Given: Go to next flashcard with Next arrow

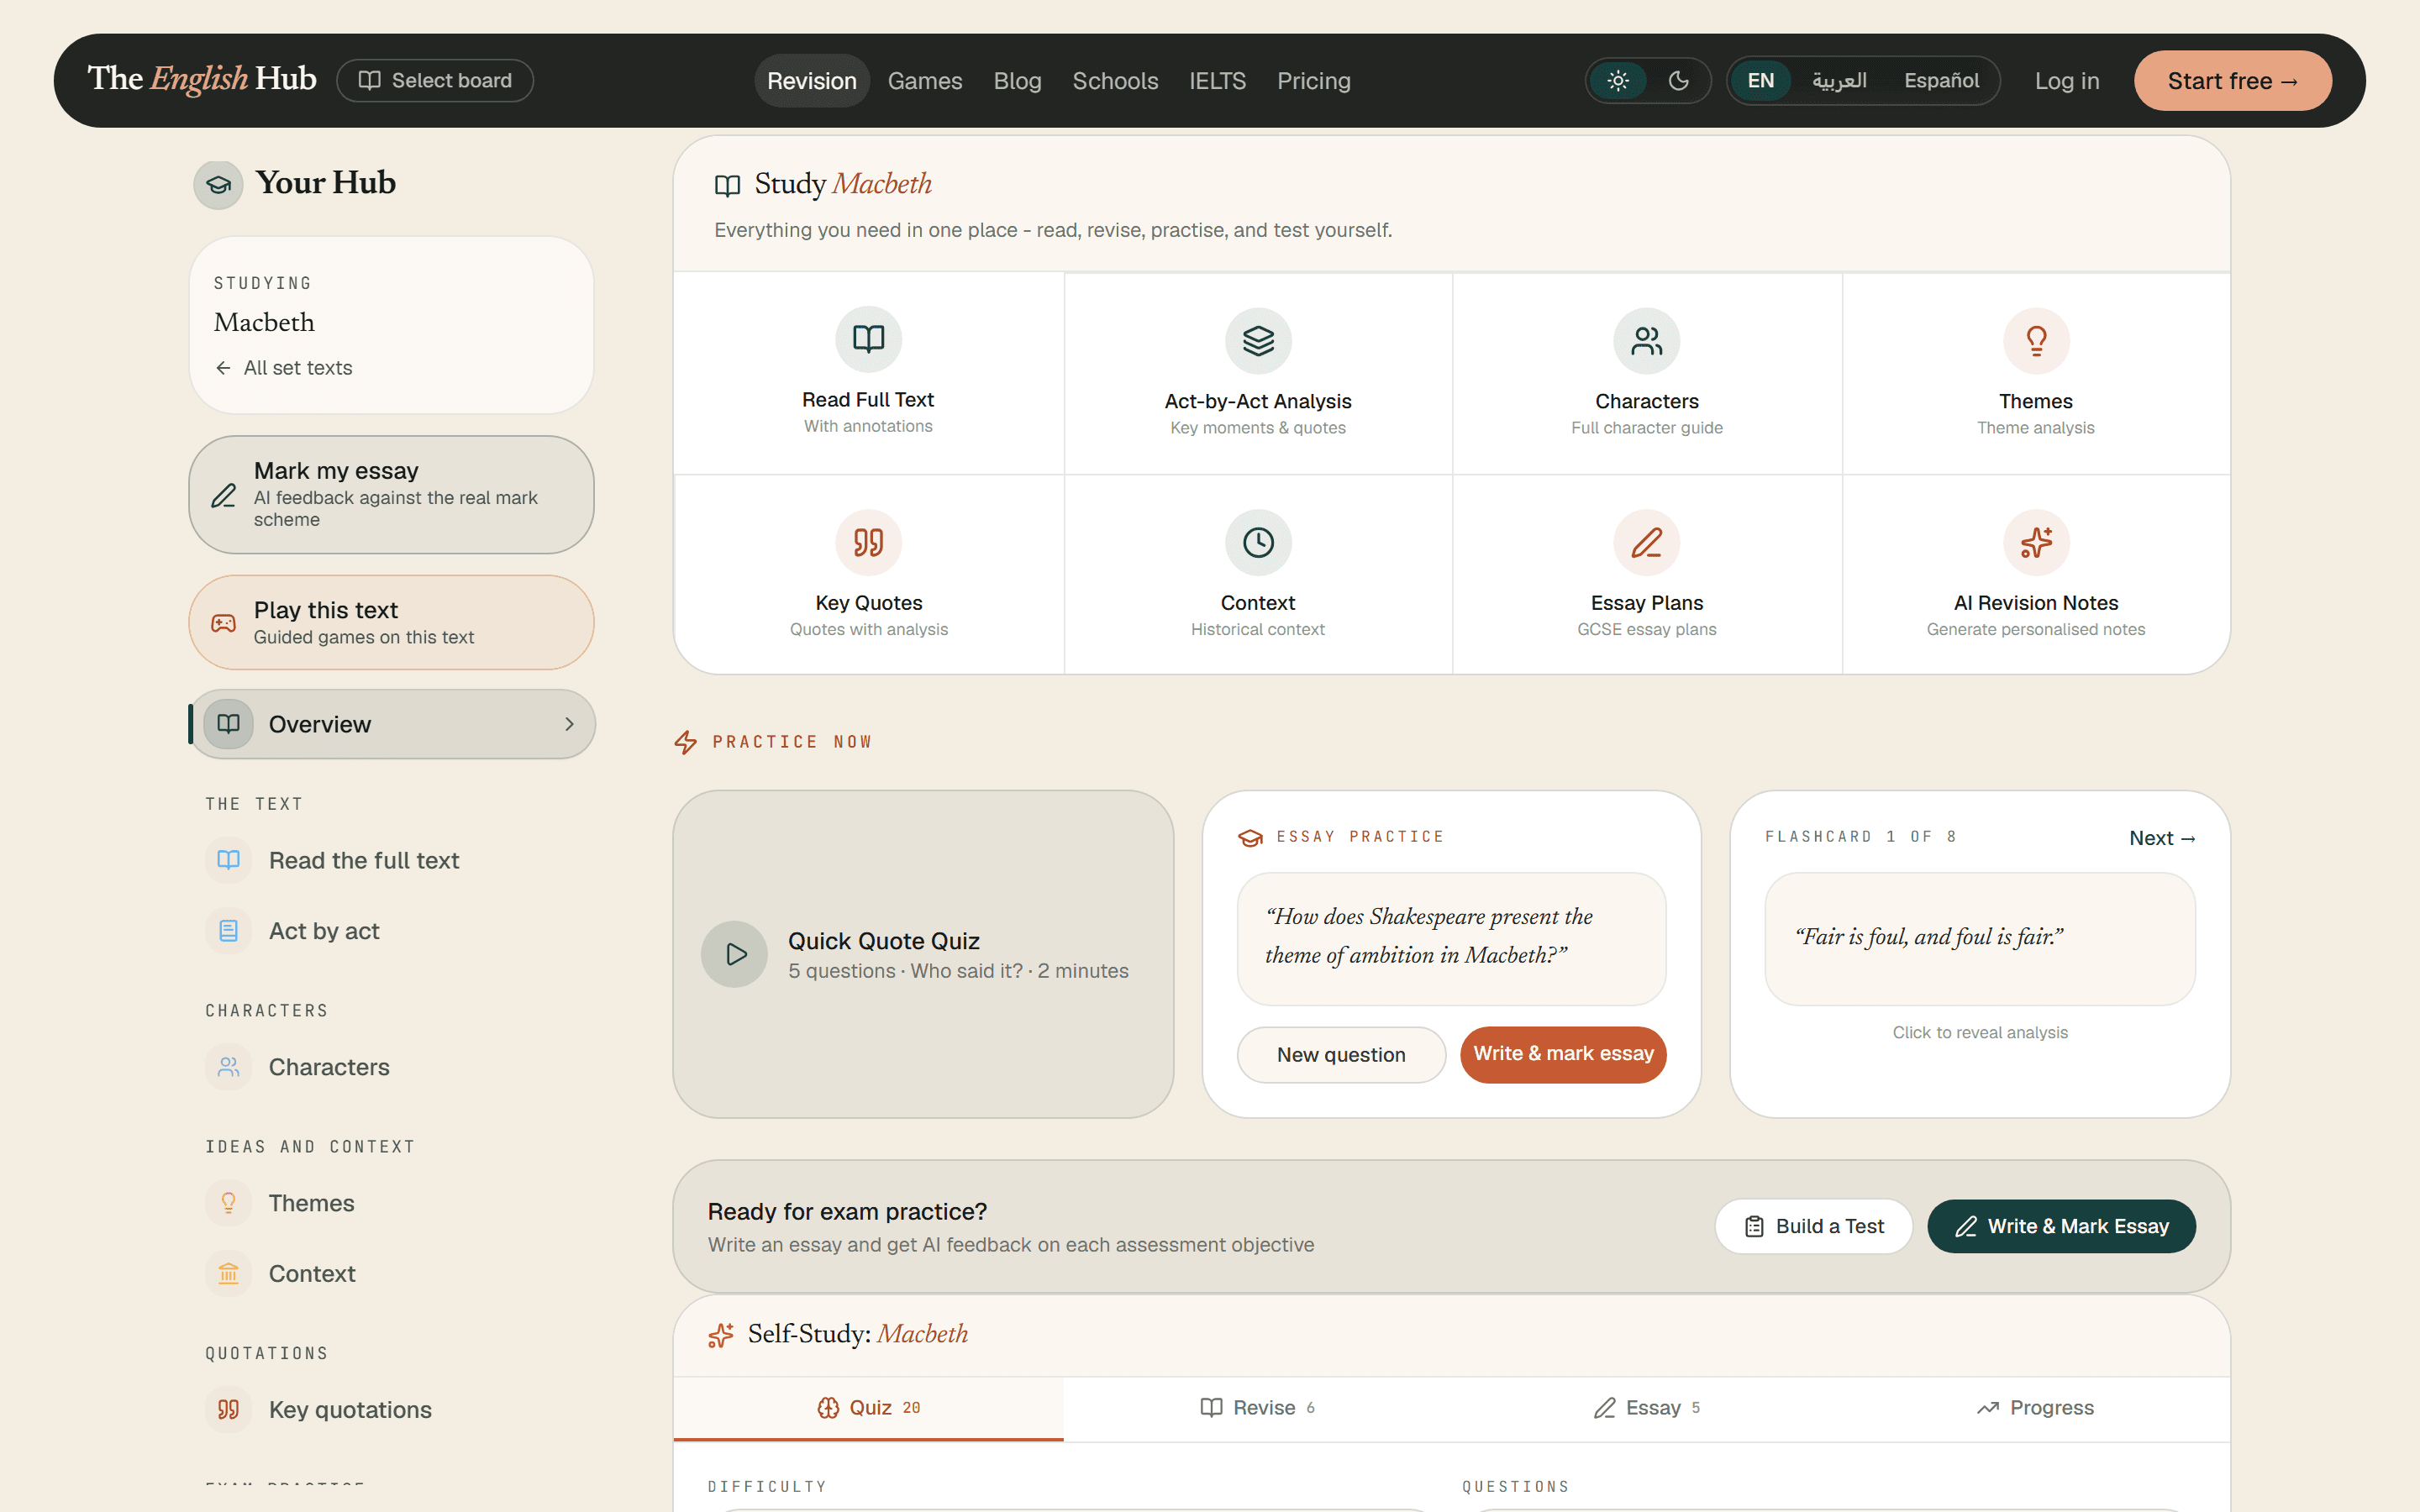Looking at the screenshot, I should (x=2162, y=838).
